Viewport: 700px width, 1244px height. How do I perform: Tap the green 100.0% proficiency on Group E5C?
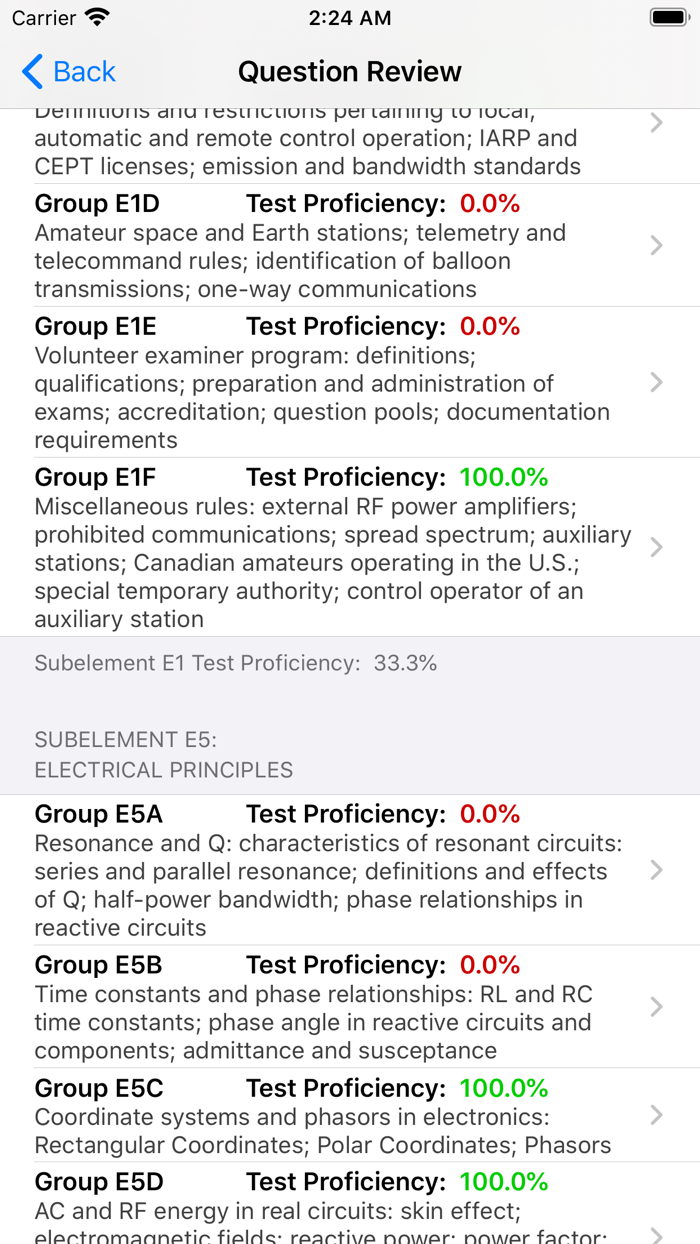(504, 1088)
